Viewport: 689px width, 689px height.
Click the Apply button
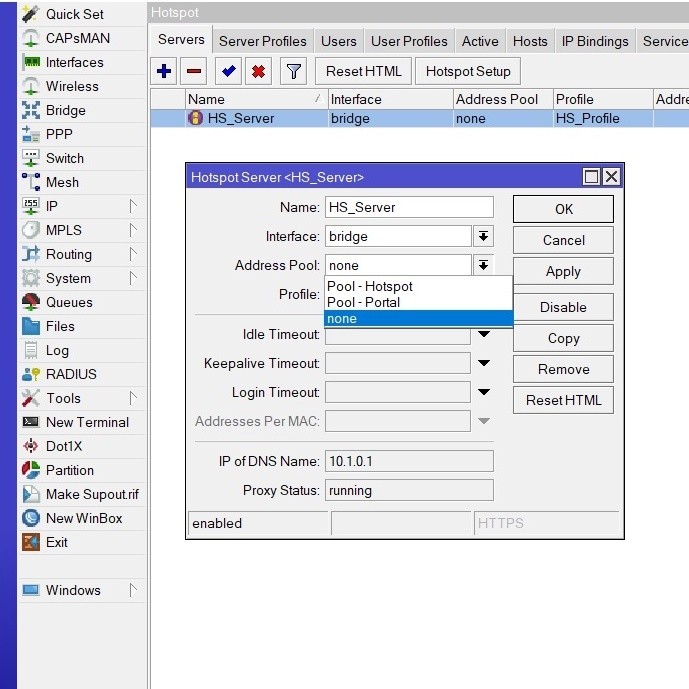click(563, 272)
